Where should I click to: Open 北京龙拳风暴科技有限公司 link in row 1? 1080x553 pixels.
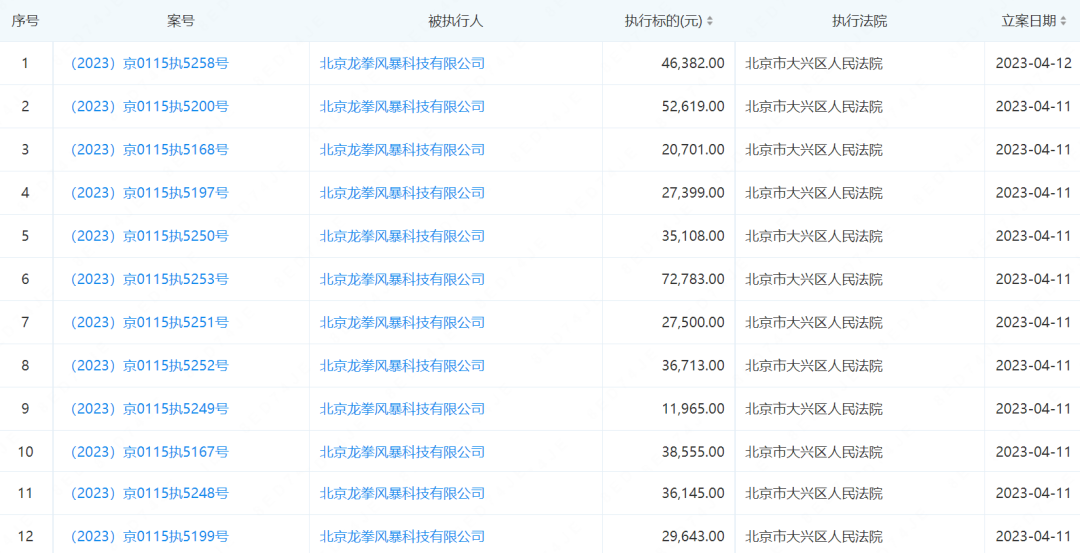click(x=402, y=64)
